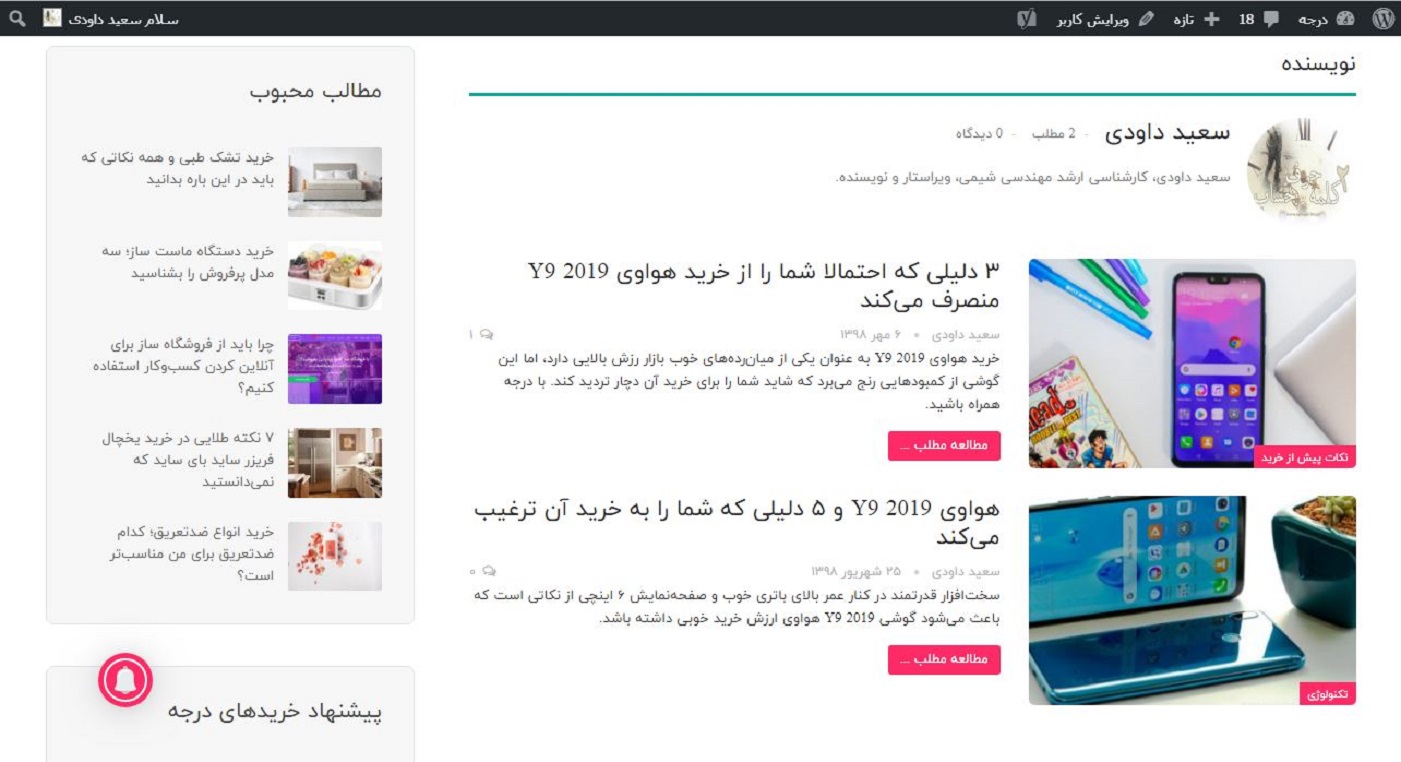The height and width of the screenshot is (762, 1401).
Task: Open popular post ۷ نکته طلایی یخچال فریزر
Action: pyautogui.click(x=188, y=459)
